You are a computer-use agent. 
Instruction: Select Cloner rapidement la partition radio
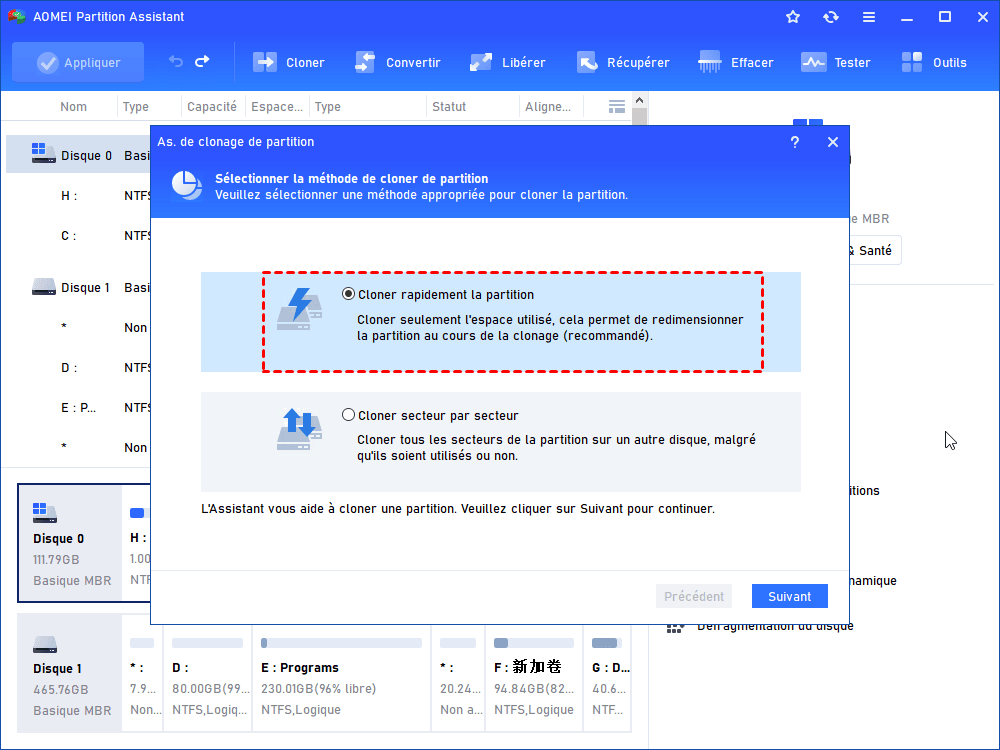pyautogui.click(x=348, y=294)
